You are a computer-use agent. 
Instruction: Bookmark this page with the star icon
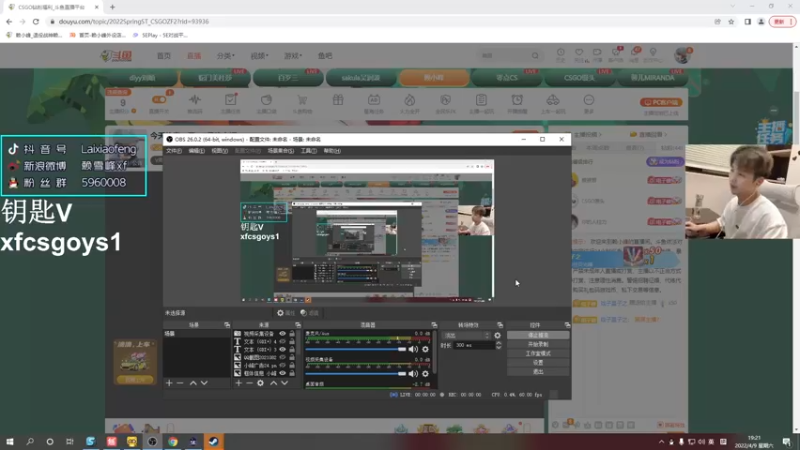pos(731,21)
